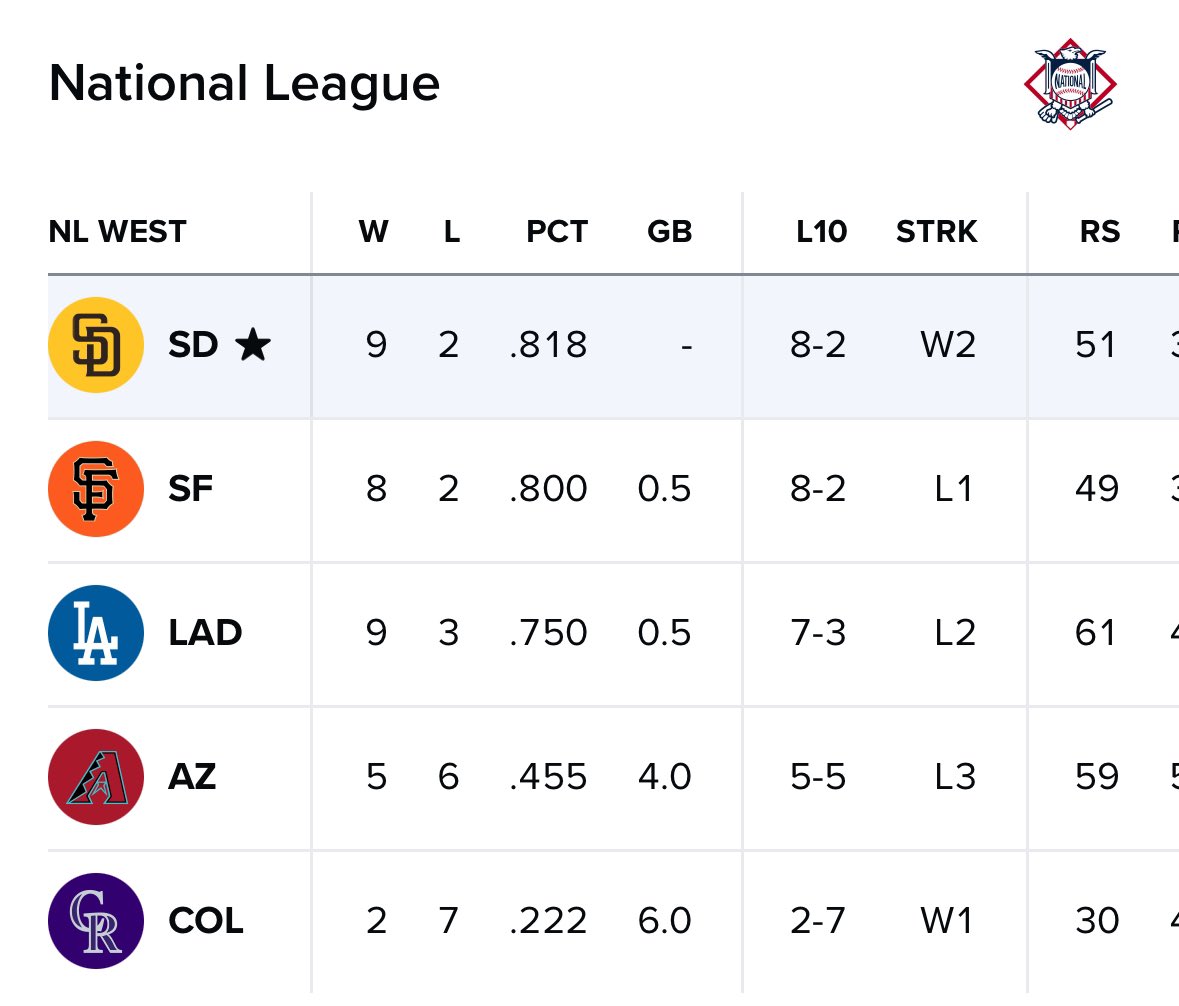The width and height of the screenshot is (1179, 1006).
Task: Sort by the GB column header
Action: coord(669,232)
